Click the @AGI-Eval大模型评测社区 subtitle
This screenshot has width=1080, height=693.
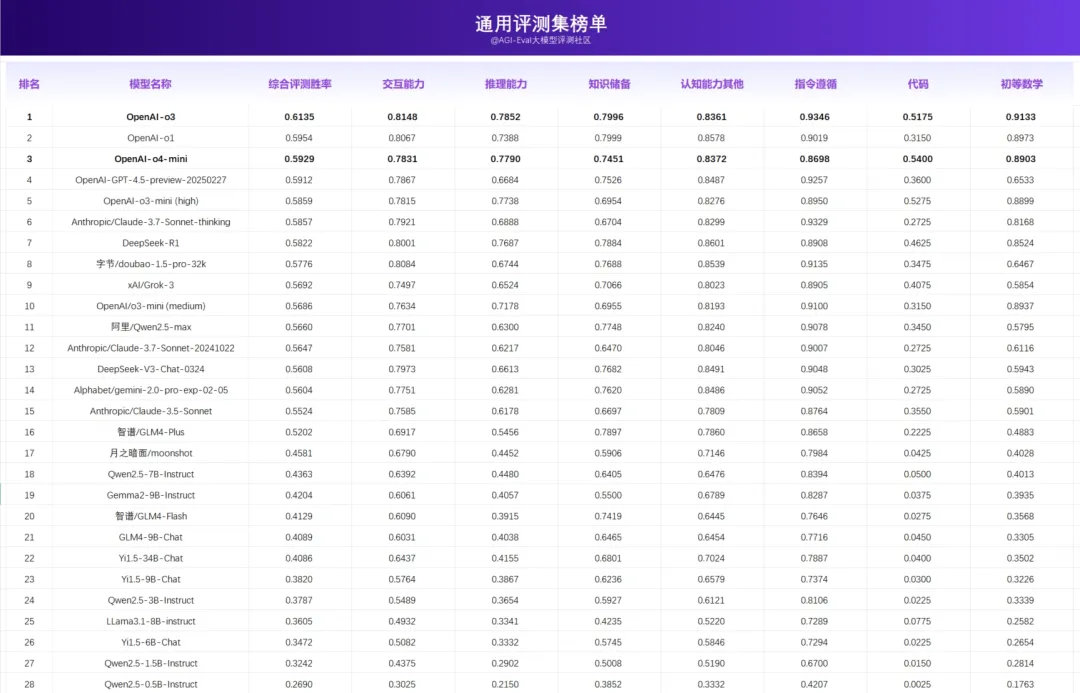point(541,41)
